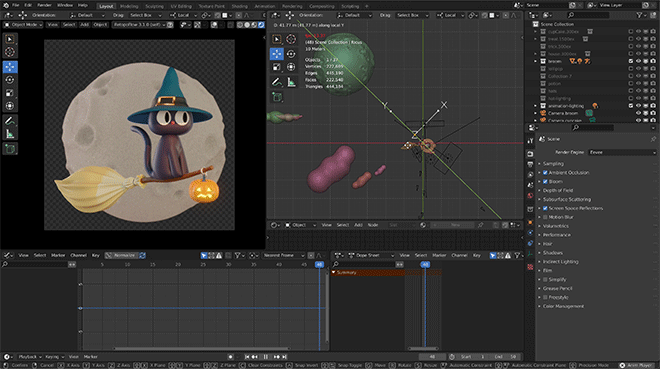Enable the Simplify checkbox
Screen dimensions: 660x369
click(x=545, y=279)
